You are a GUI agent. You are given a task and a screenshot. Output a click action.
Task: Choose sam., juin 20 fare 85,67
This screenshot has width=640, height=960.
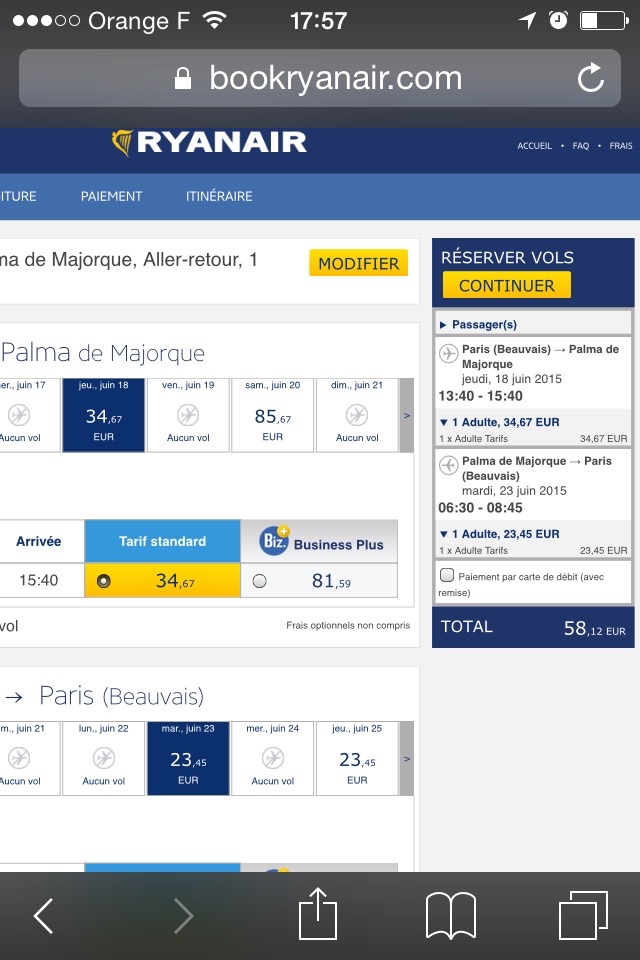tap(272, 415)
